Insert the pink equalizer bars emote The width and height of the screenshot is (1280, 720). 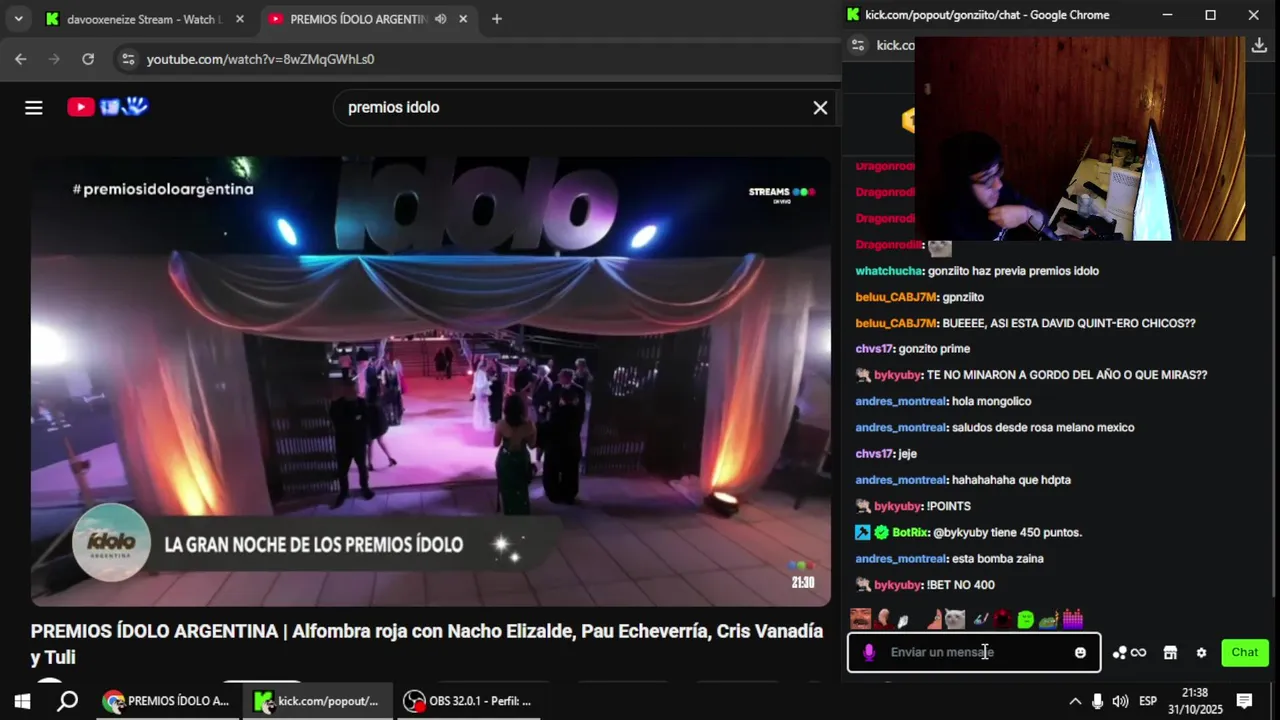(x=1072, y=619)
